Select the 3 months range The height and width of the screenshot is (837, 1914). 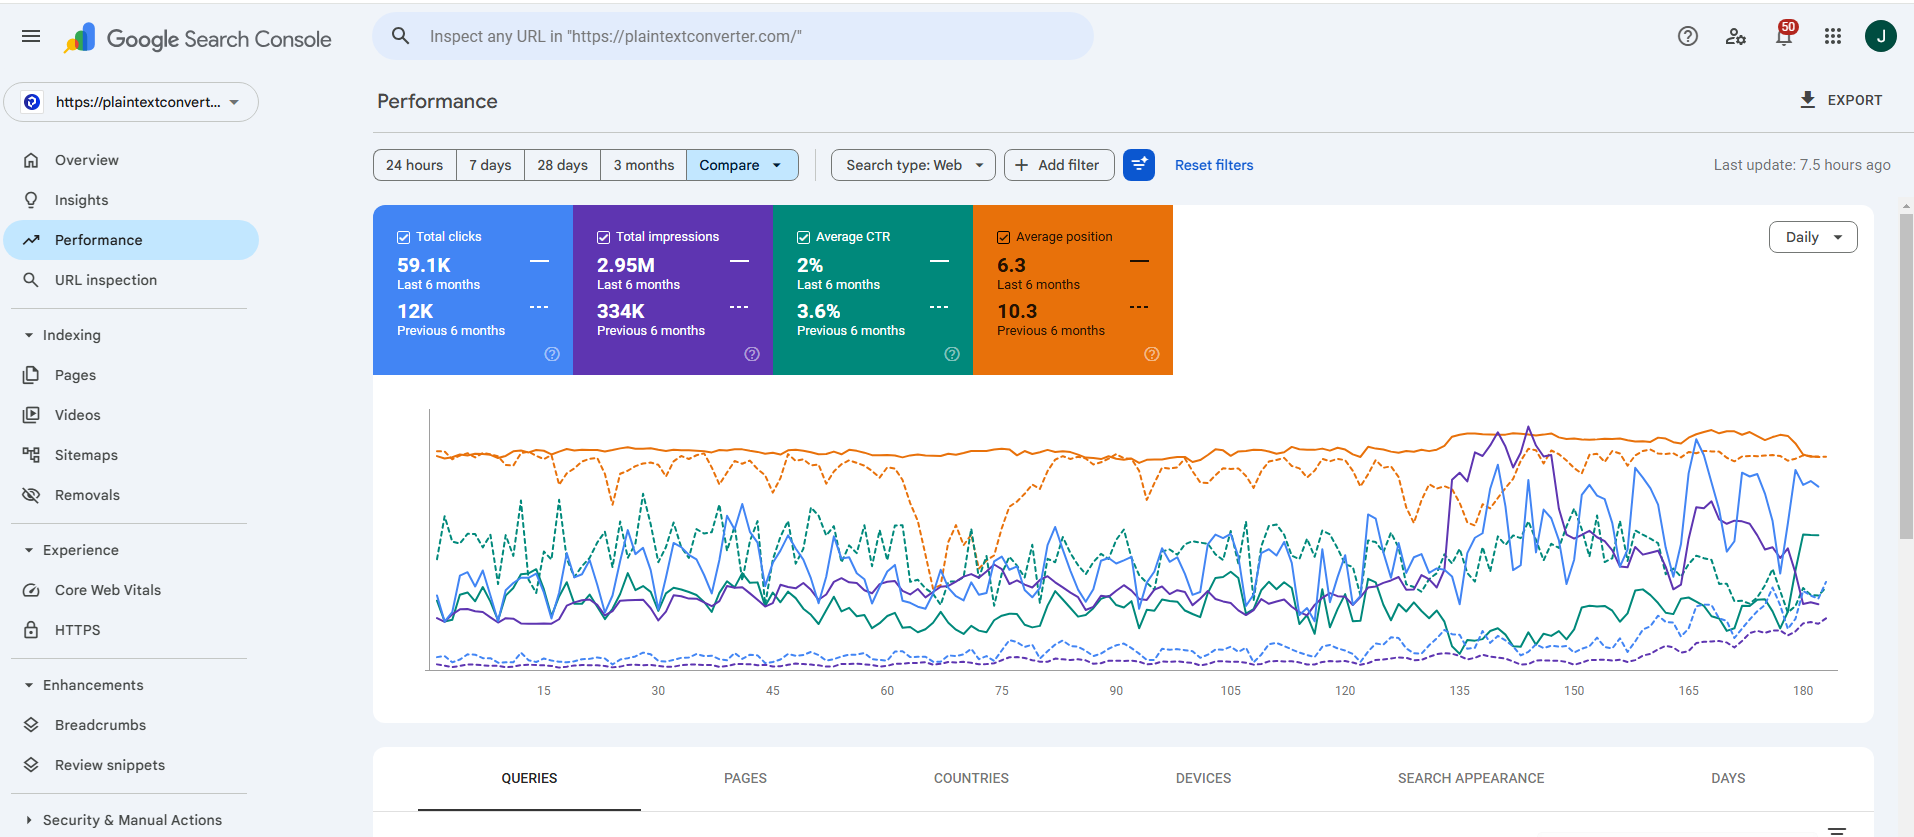(644, 165)
